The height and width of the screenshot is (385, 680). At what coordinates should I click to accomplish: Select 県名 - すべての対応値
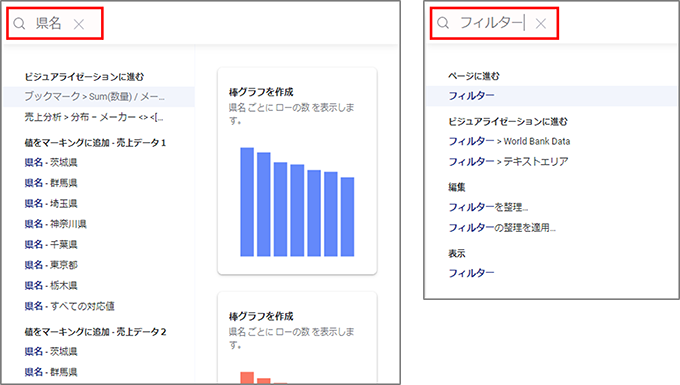[x=69, y=306]
